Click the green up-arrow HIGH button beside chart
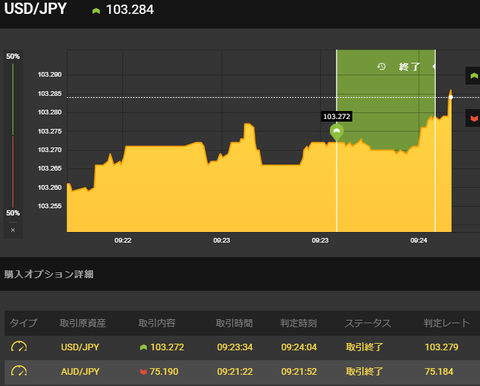The height and width of the screenshot is (386, 480). pos(473,76)
